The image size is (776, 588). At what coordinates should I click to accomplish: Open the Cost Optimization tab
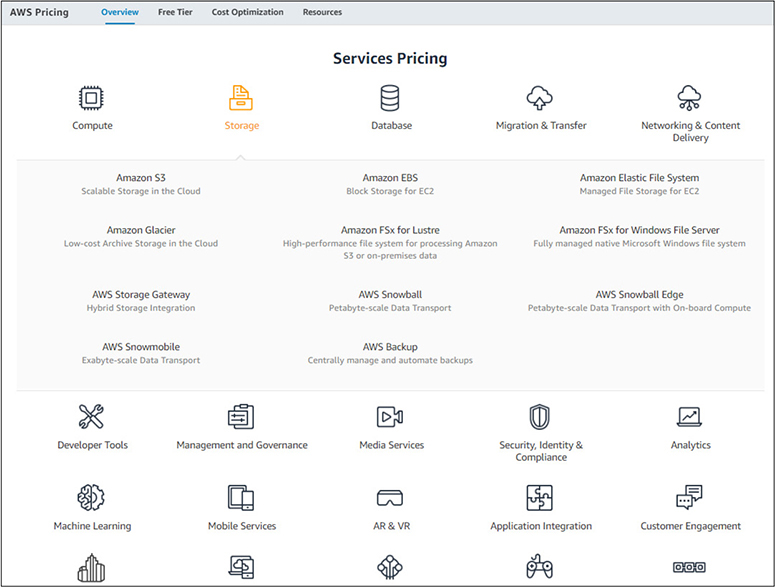[x=247, y=13]
